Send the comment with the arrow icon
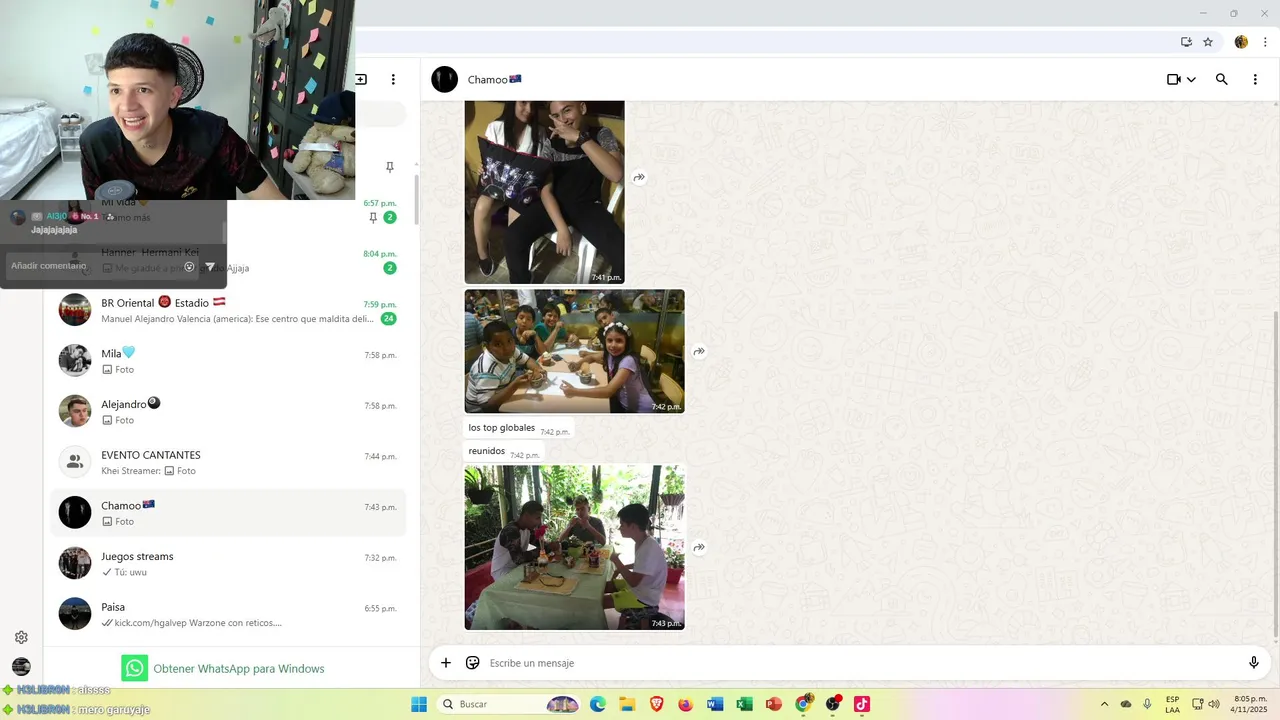Screen dimensions: 1280x720 point(210,266)
